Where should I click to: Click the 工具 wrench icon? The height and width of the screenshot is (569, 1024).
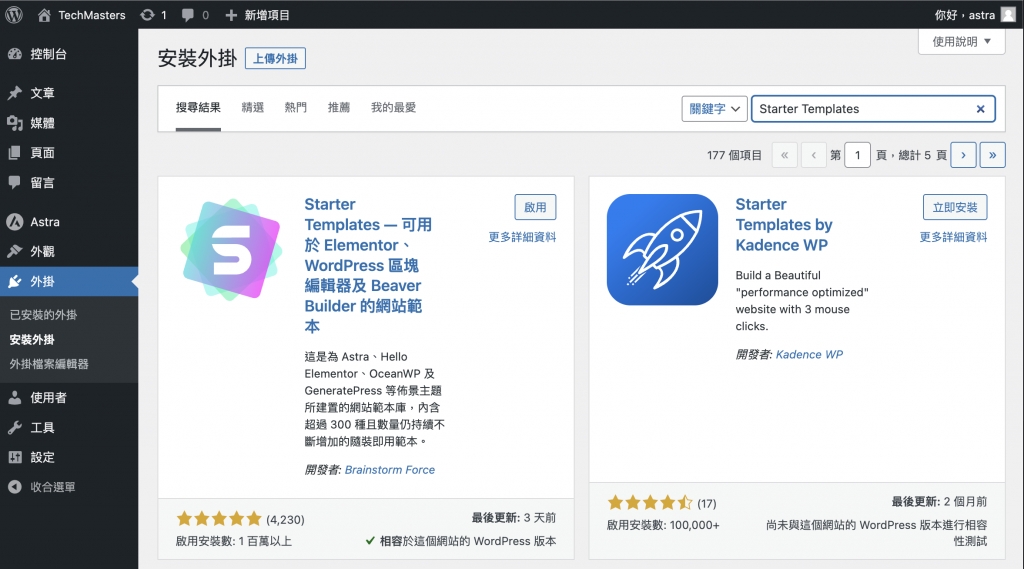click(x=15, y=427)
